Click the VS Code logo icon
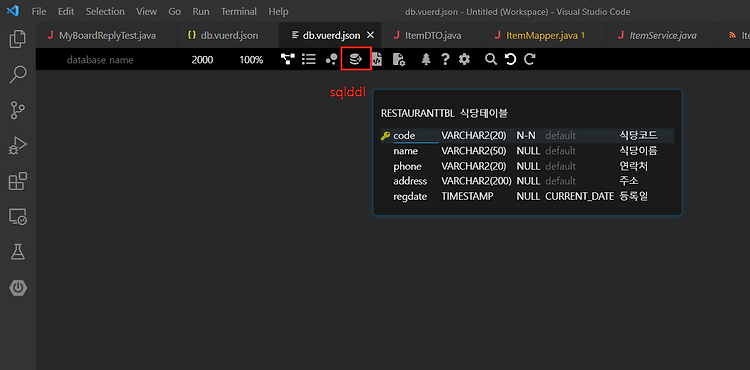The height and width of the screenshot is (370, 750). (x=13, y=11)
